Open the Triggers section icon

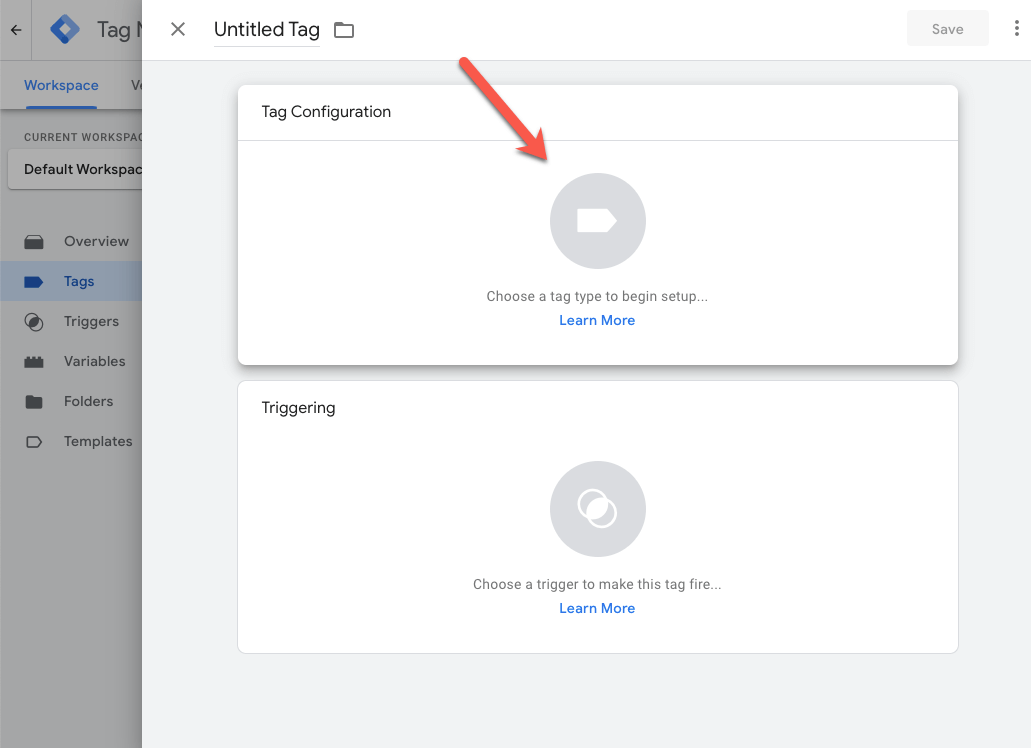[31, 321]
